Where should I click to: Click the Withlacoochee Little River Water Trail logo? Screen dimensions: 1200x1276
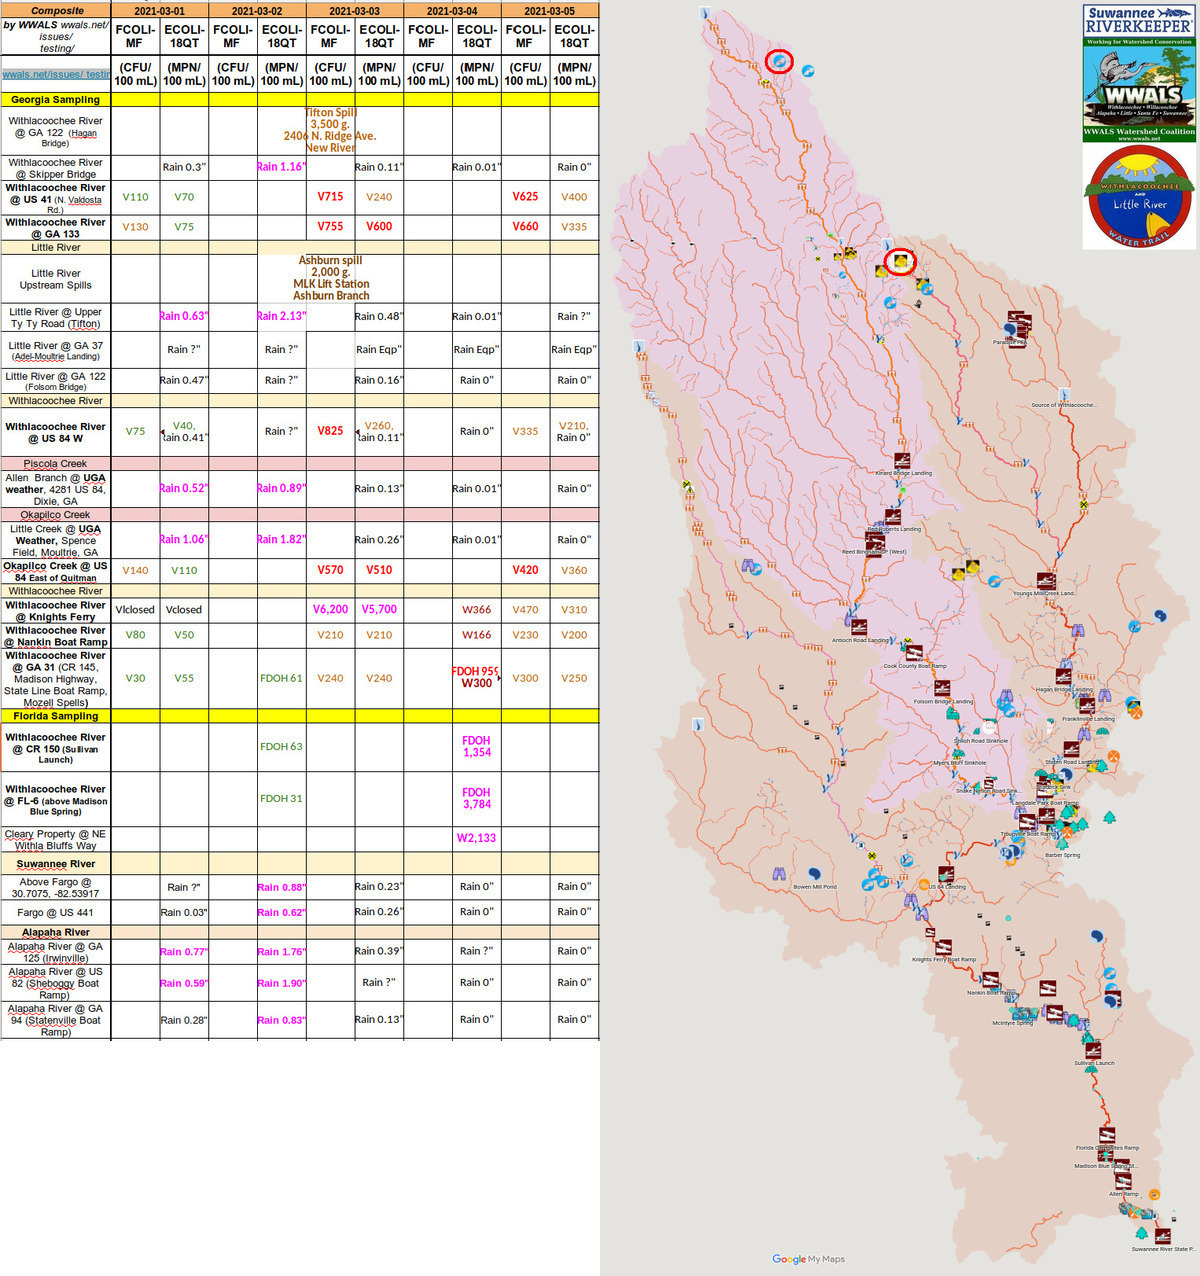point(1140,198)
